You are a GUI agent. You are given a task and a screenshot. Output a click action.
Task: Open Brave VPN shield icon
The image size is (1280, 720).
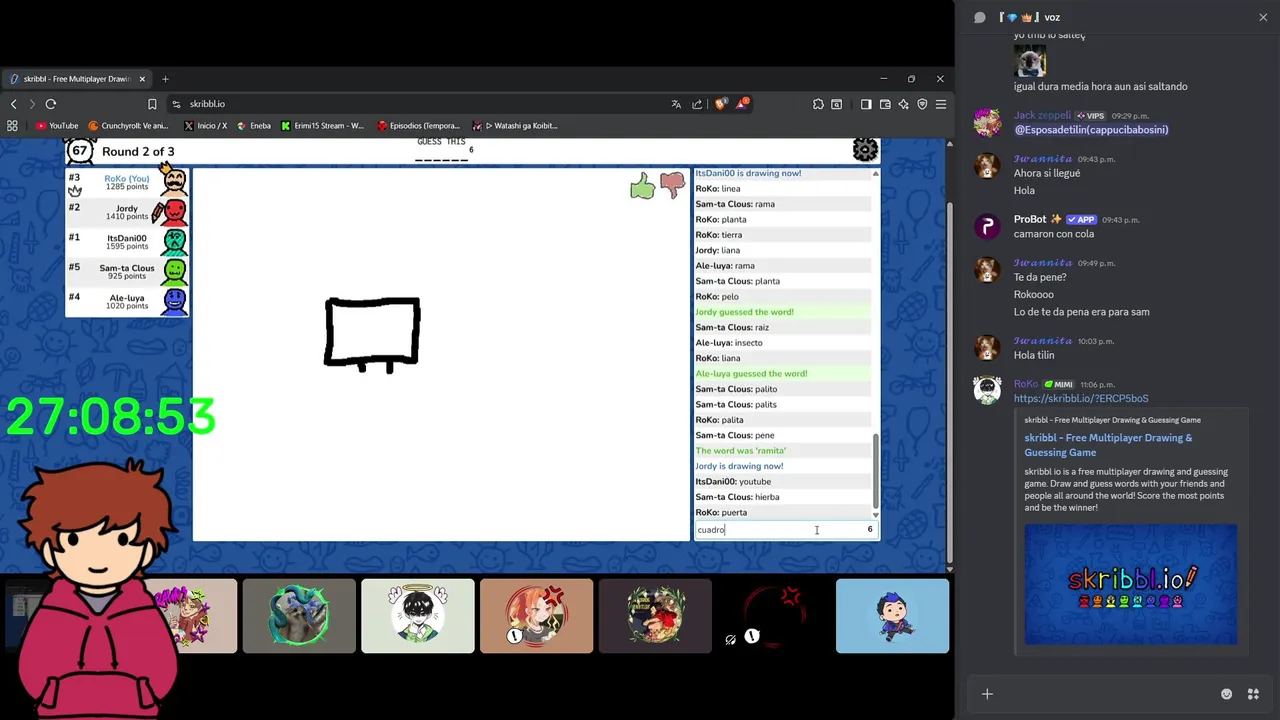coord(922,104)
